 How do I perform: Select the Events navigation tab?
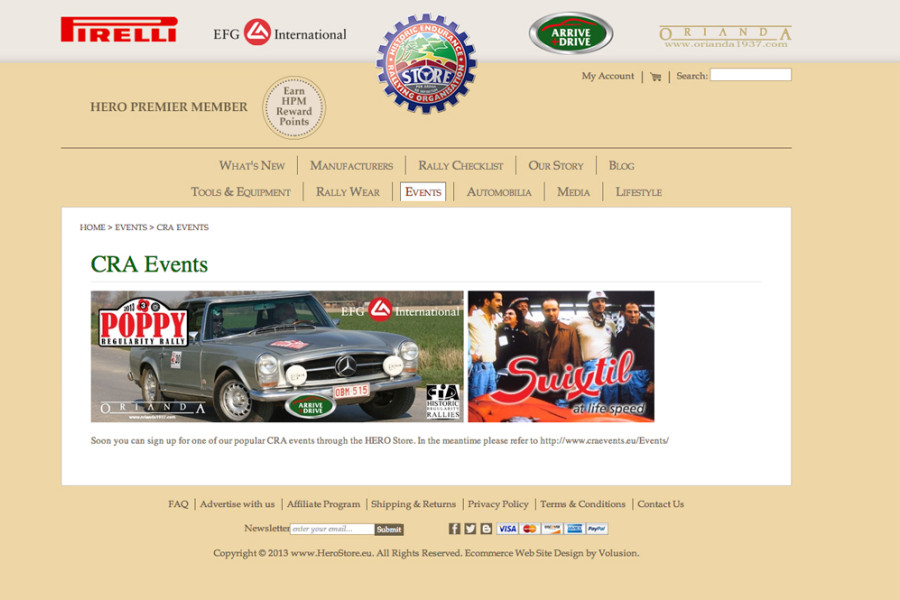423,192
